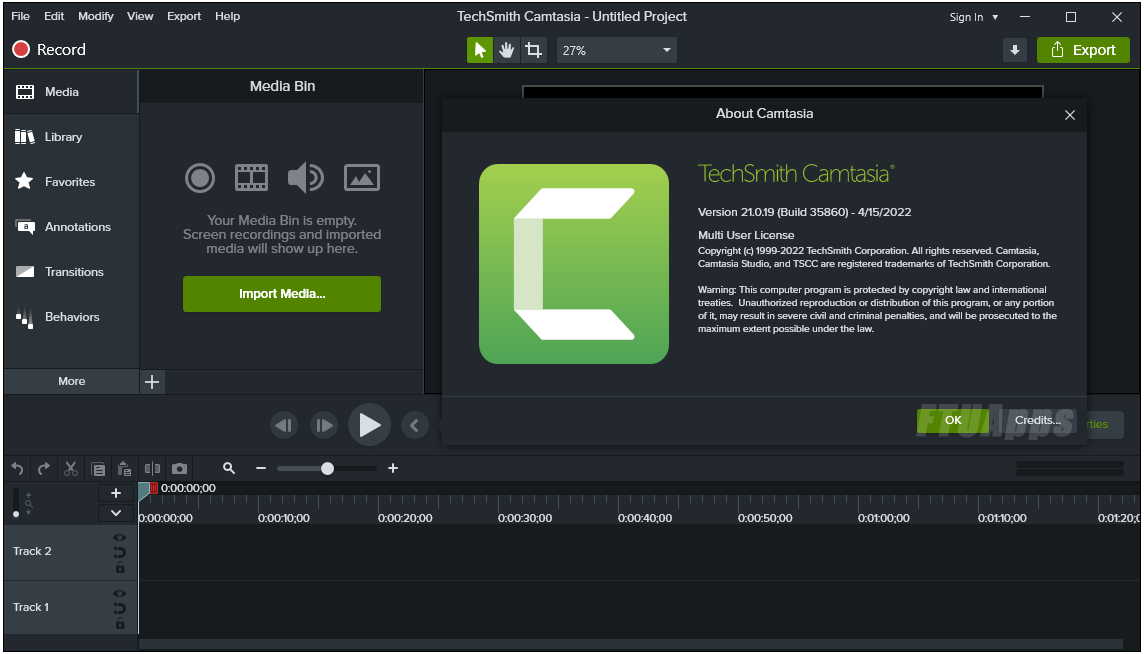
Task: Zoom in timeline with plus button
Action: [393, 469]
